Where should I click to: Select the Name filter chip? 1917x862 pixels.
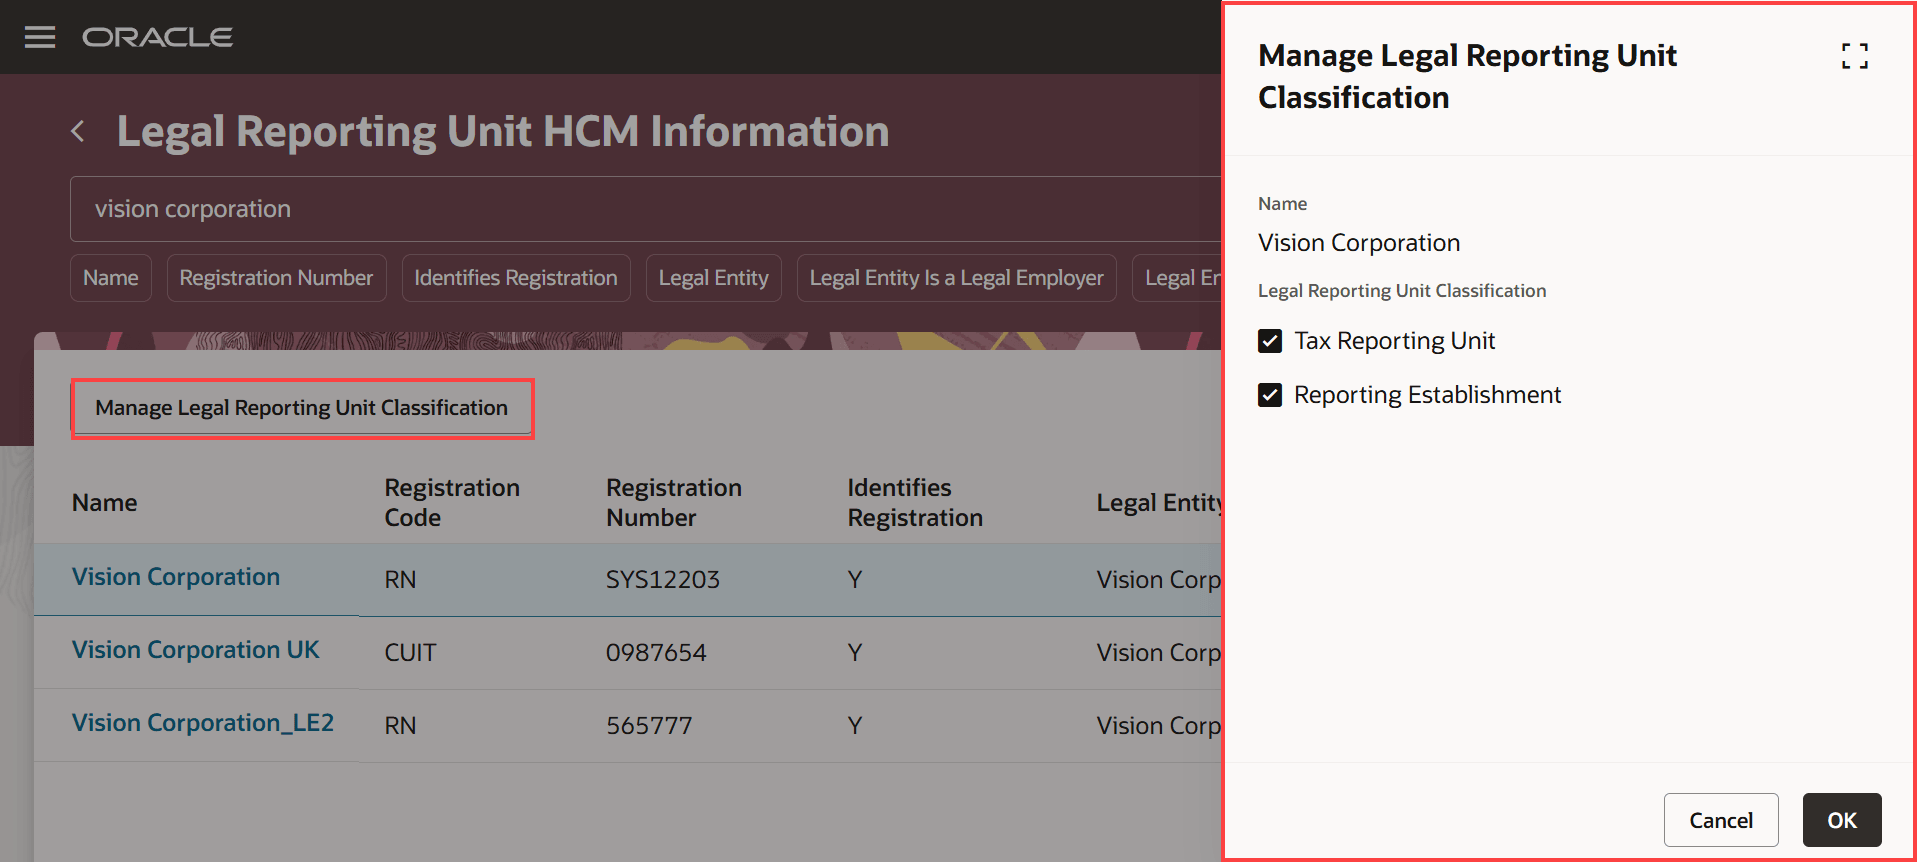click(x=111, y=278)
